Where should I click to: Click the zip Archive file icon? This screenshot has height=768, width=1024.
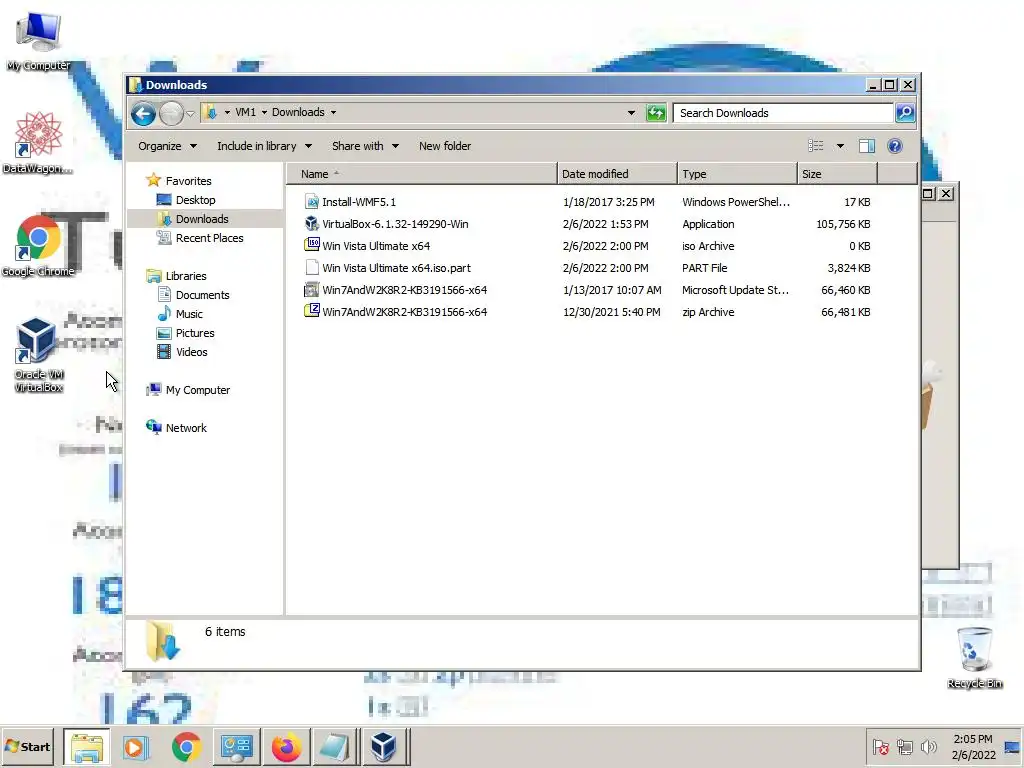(312, 312)
